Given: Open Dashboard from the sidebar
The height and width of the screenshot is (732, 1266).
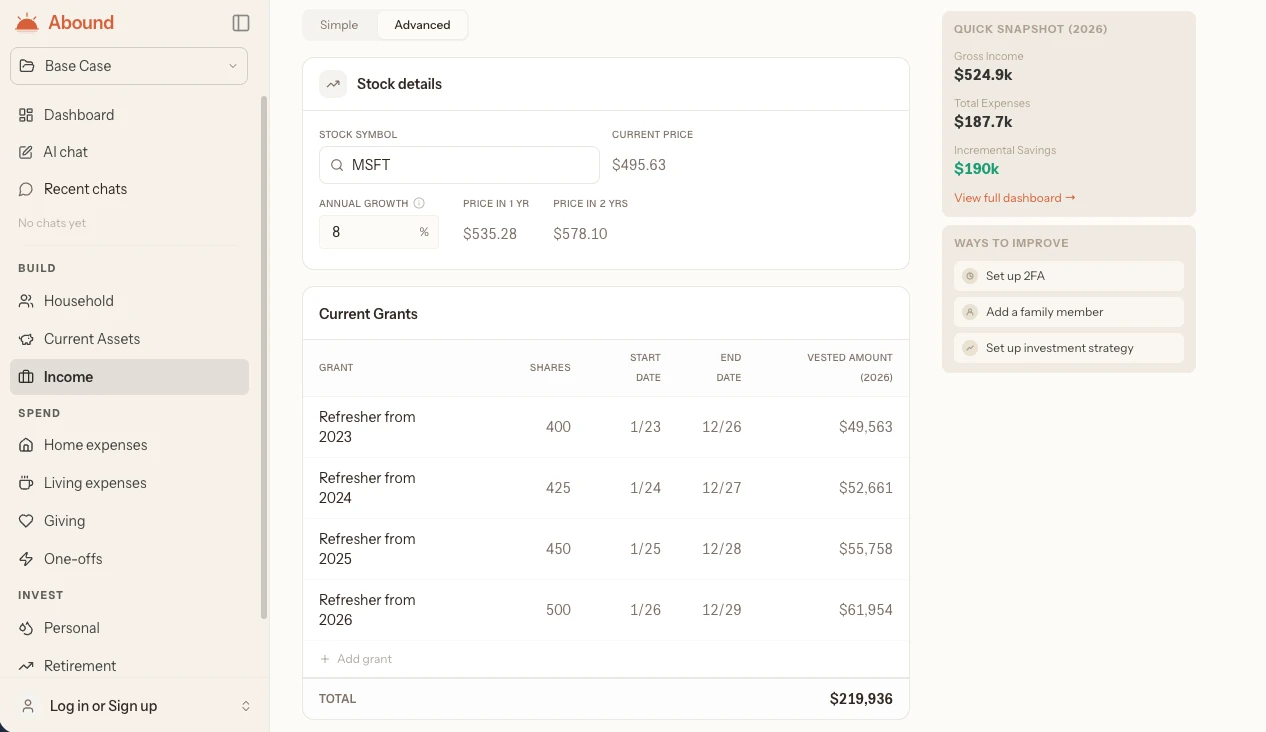Looking at the screenshot, I should (129, 115).
